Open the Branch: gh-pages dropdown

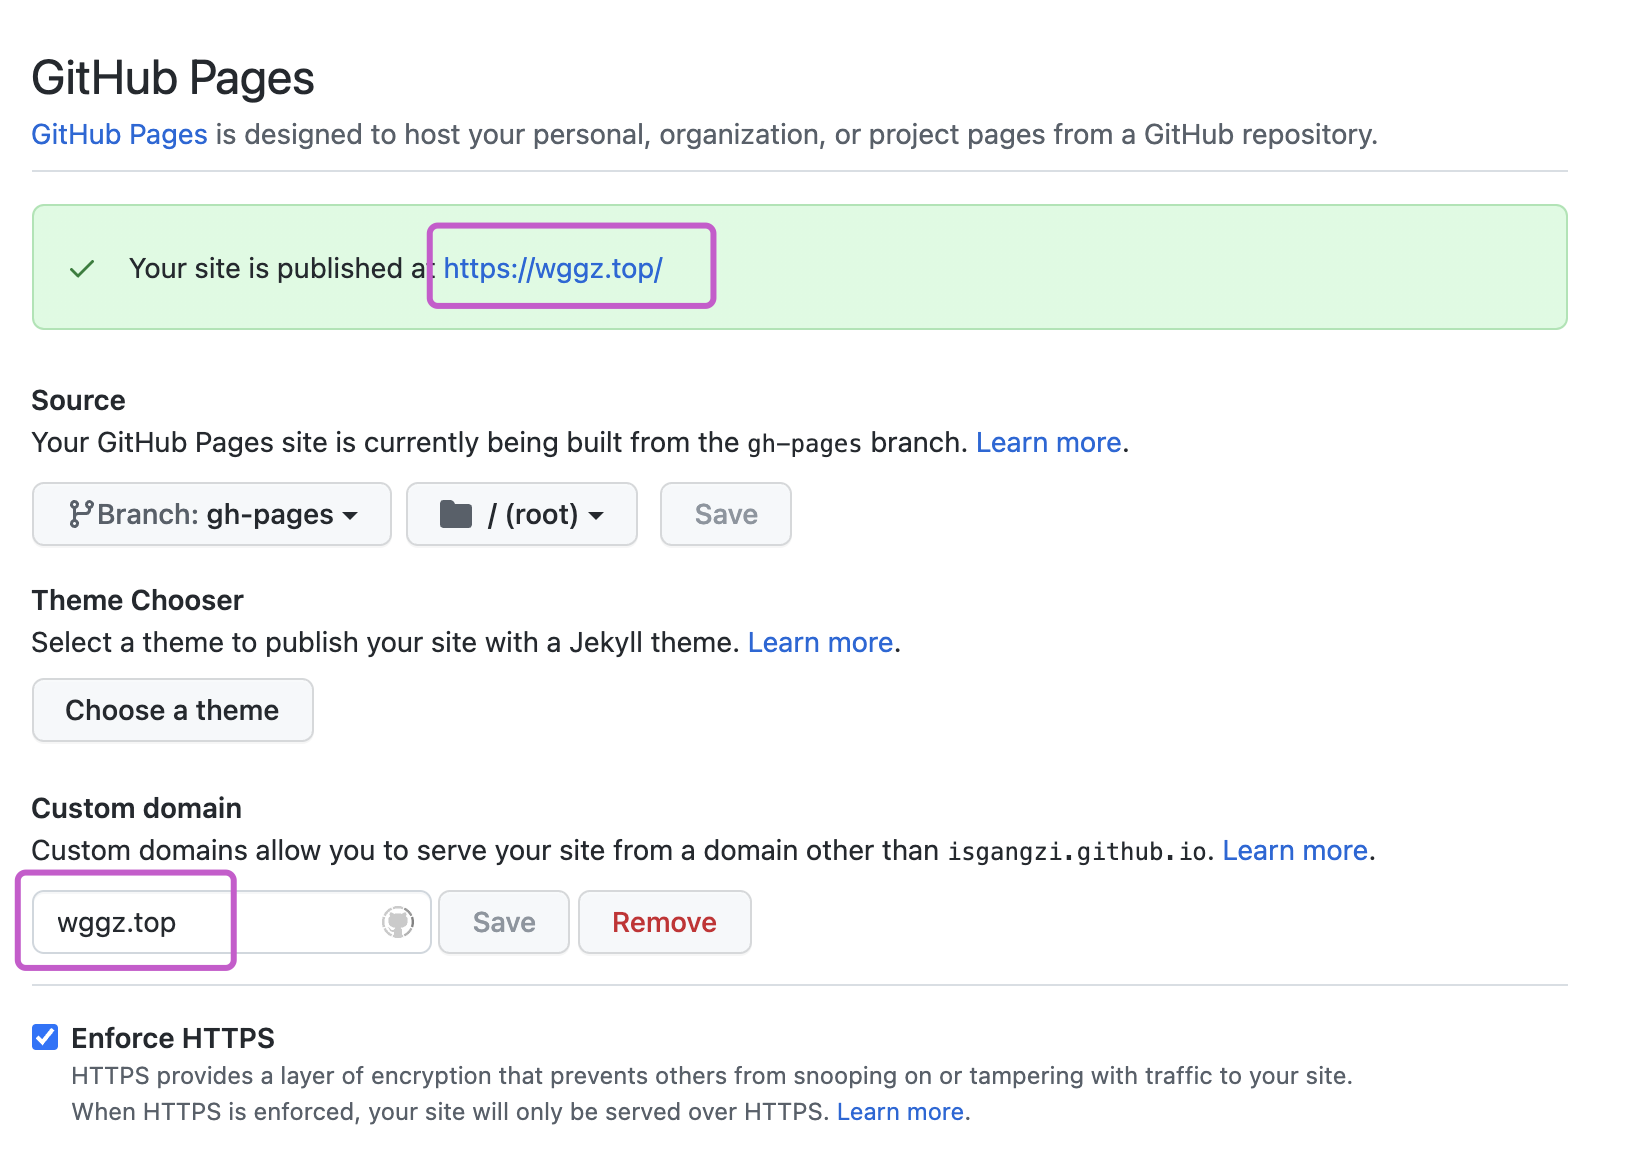point(212,514)
